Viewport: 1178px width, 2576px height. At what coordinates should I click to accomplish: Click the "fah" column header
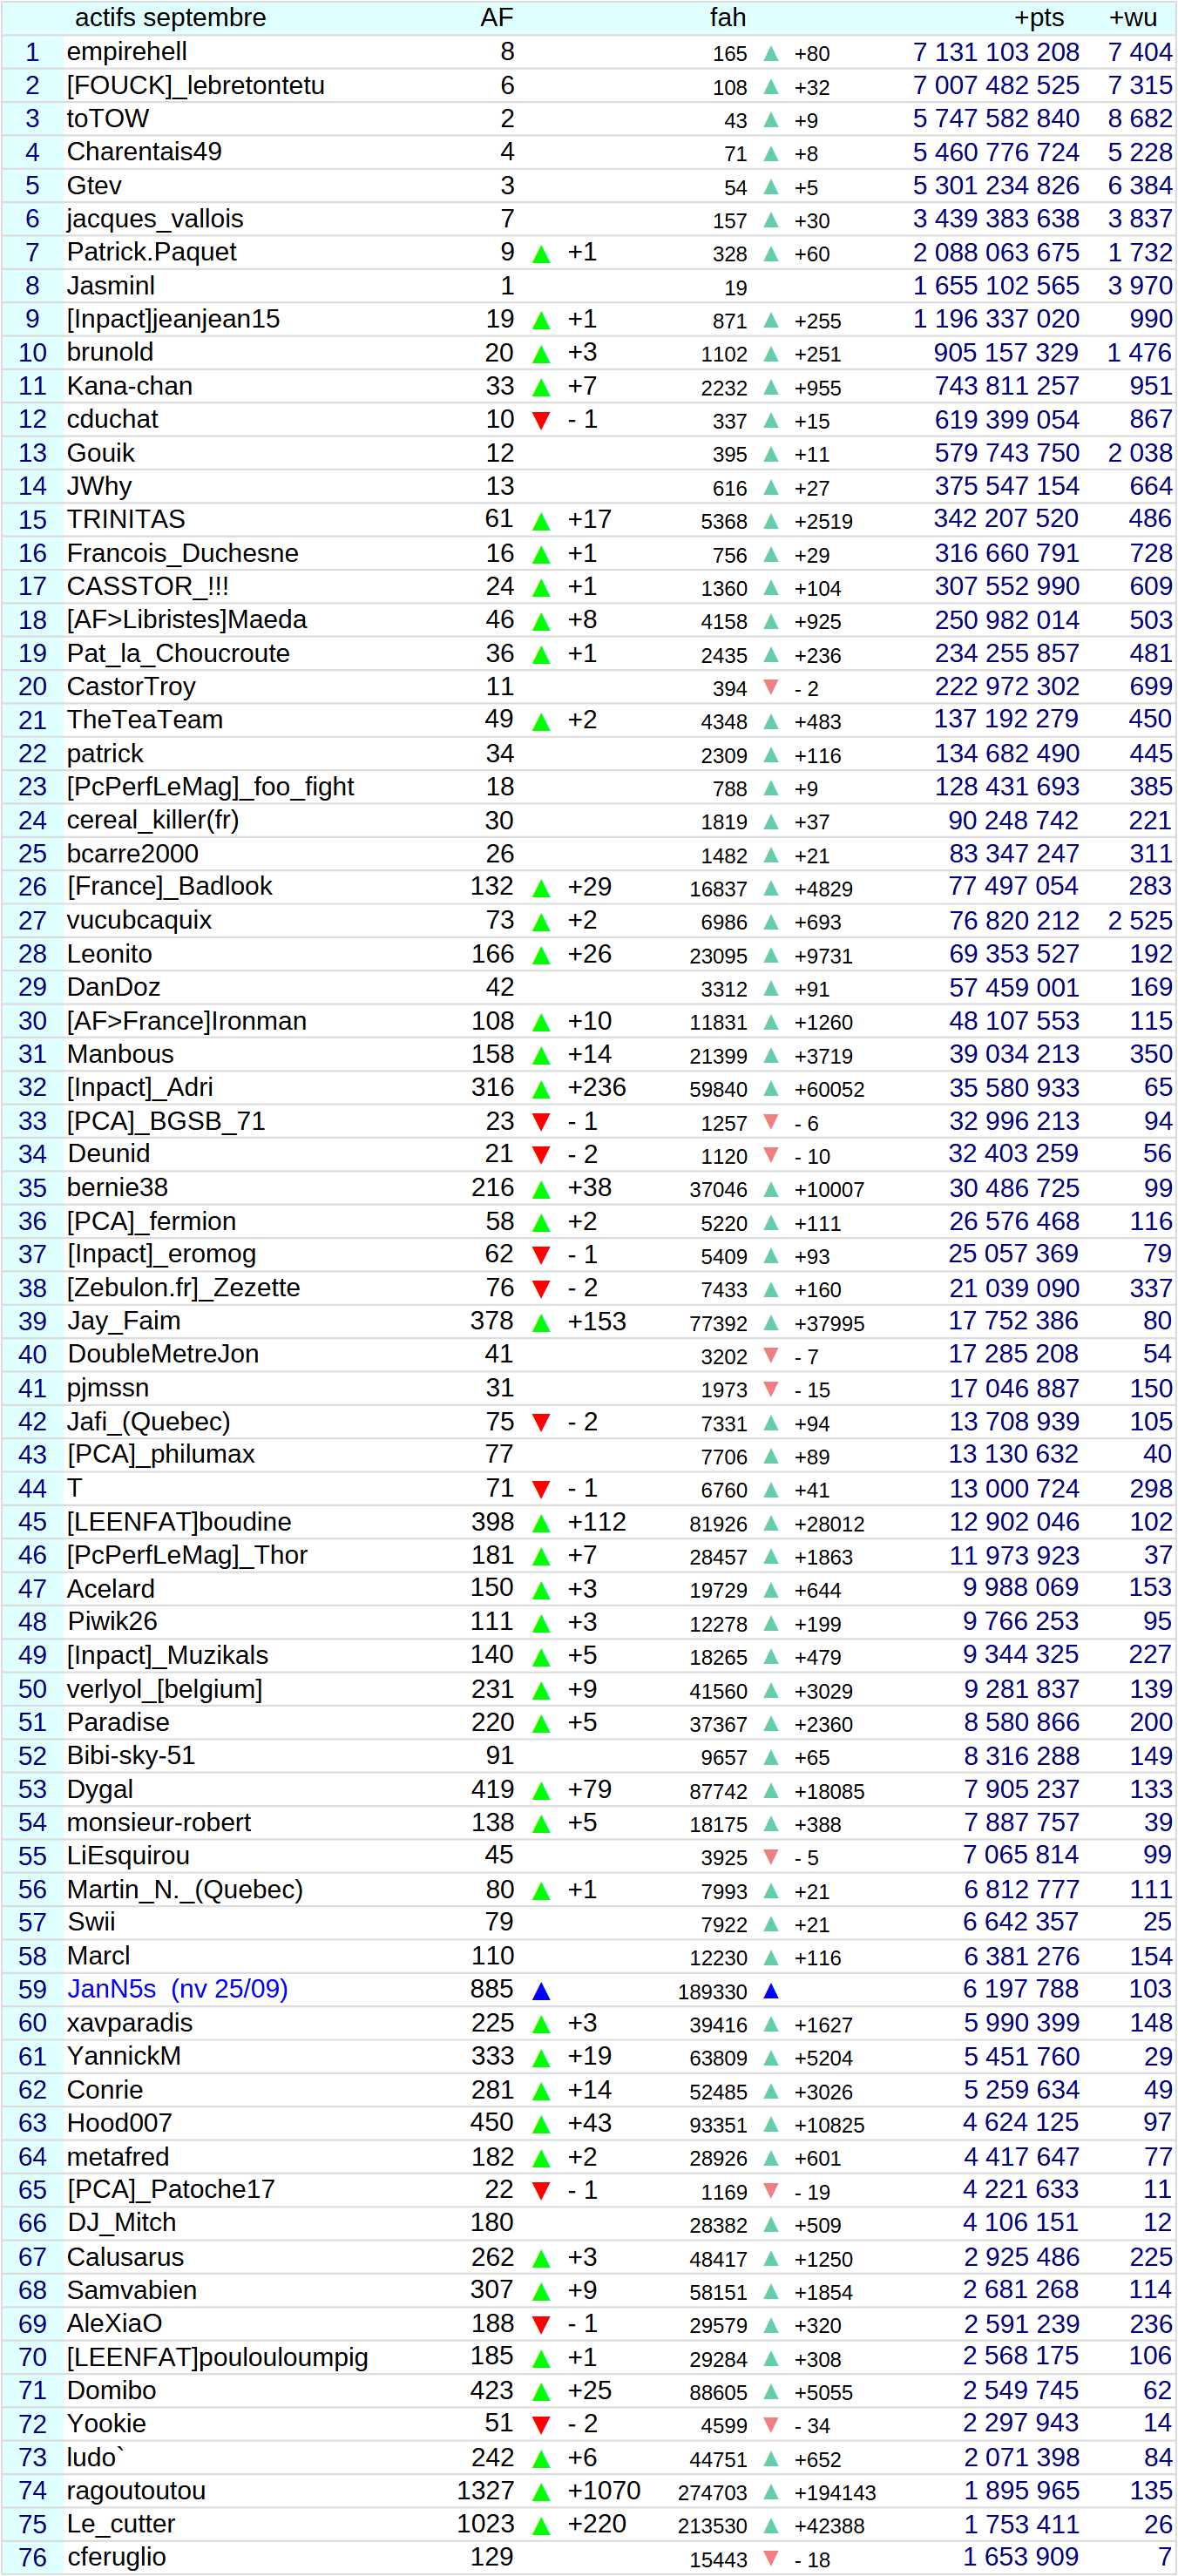point(727,18)
